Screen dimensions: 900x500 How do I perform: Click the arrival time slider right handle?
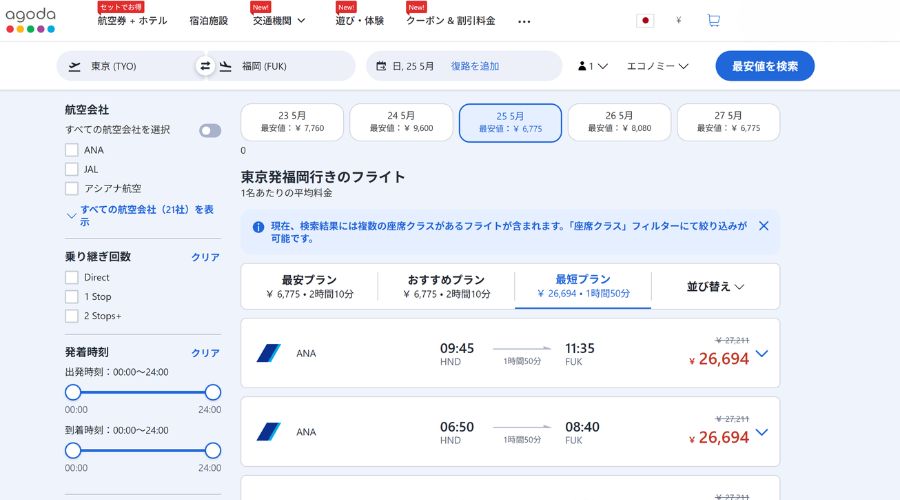213,451
